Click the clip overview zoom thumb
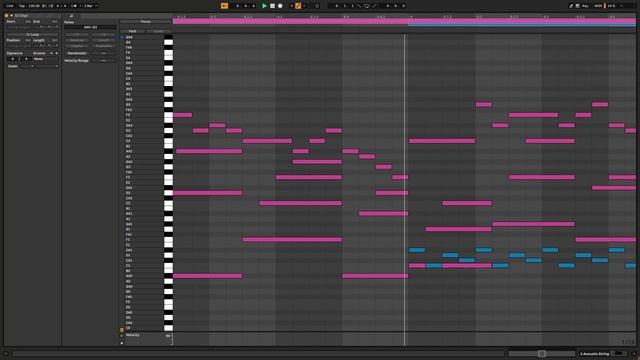Viewport: 640px width, 360px height. pyautogui.click(x=542, y=354)
